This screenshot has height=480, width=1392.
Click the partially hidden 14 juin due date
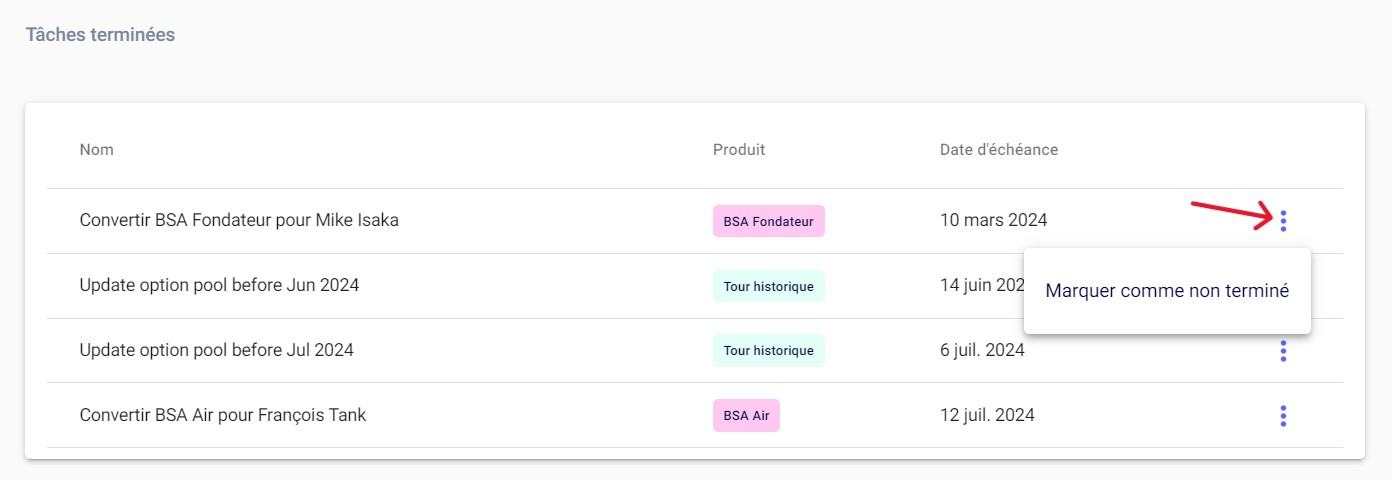pyautogui.click(x=980, y=285)
